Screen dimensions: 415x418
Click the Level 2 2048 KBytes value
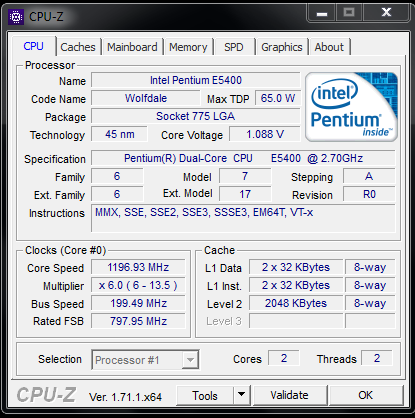[296, 303]
